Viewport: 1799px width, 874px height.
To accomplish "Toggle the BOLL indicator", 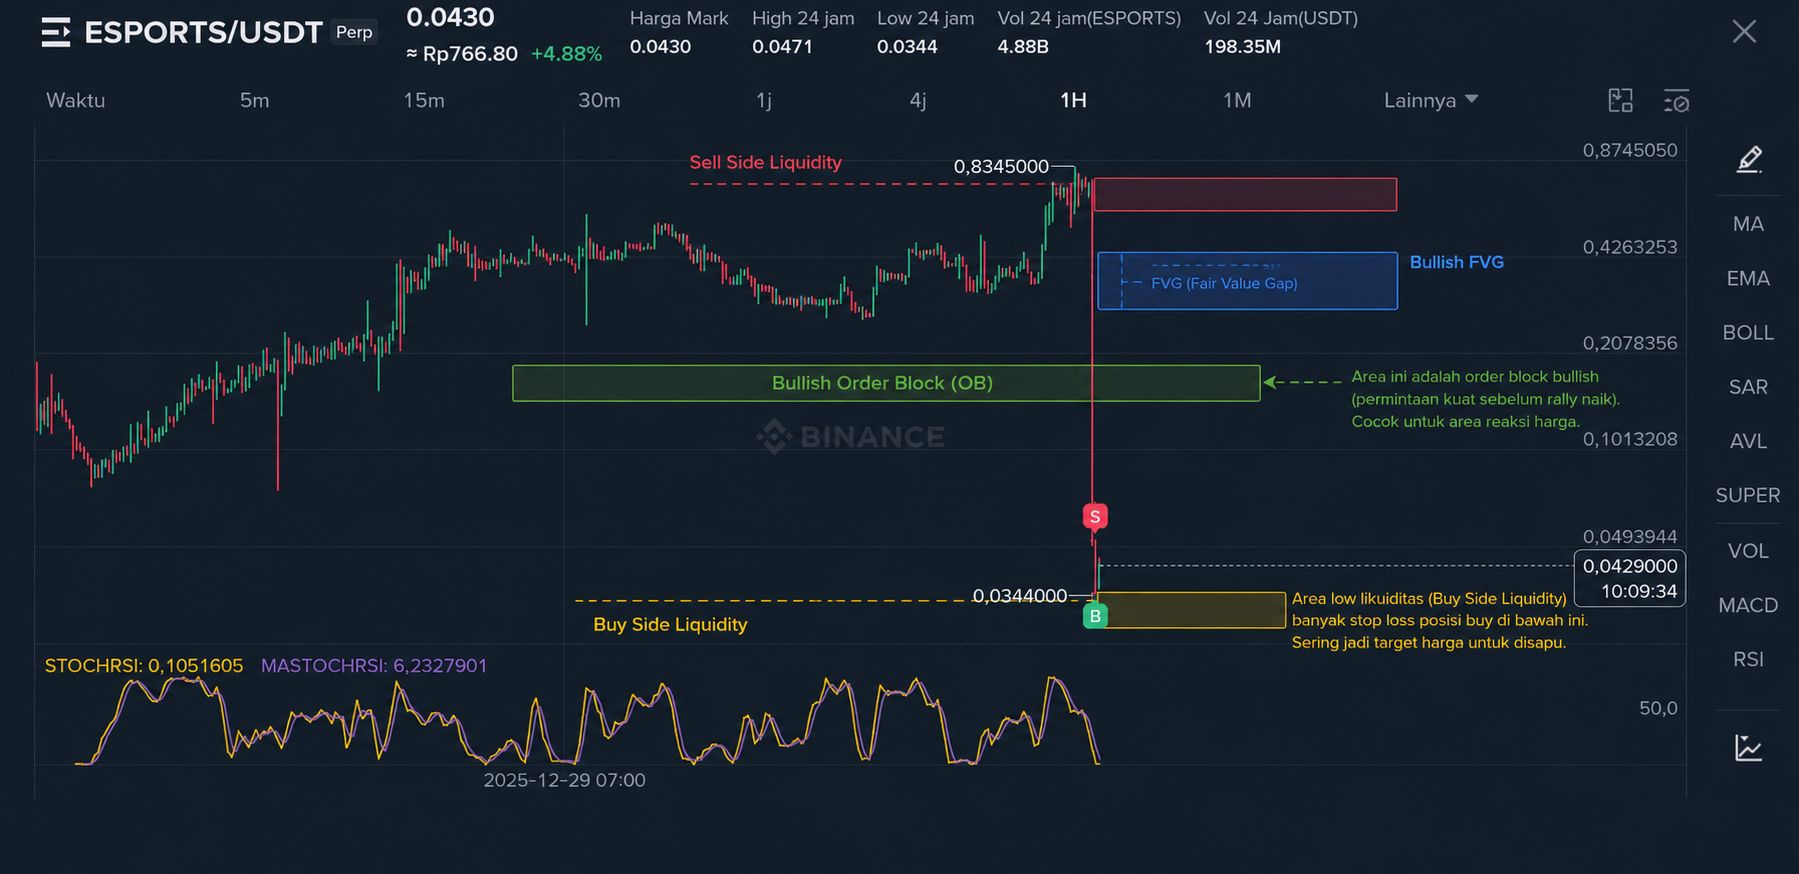I will coord(1748,332).
